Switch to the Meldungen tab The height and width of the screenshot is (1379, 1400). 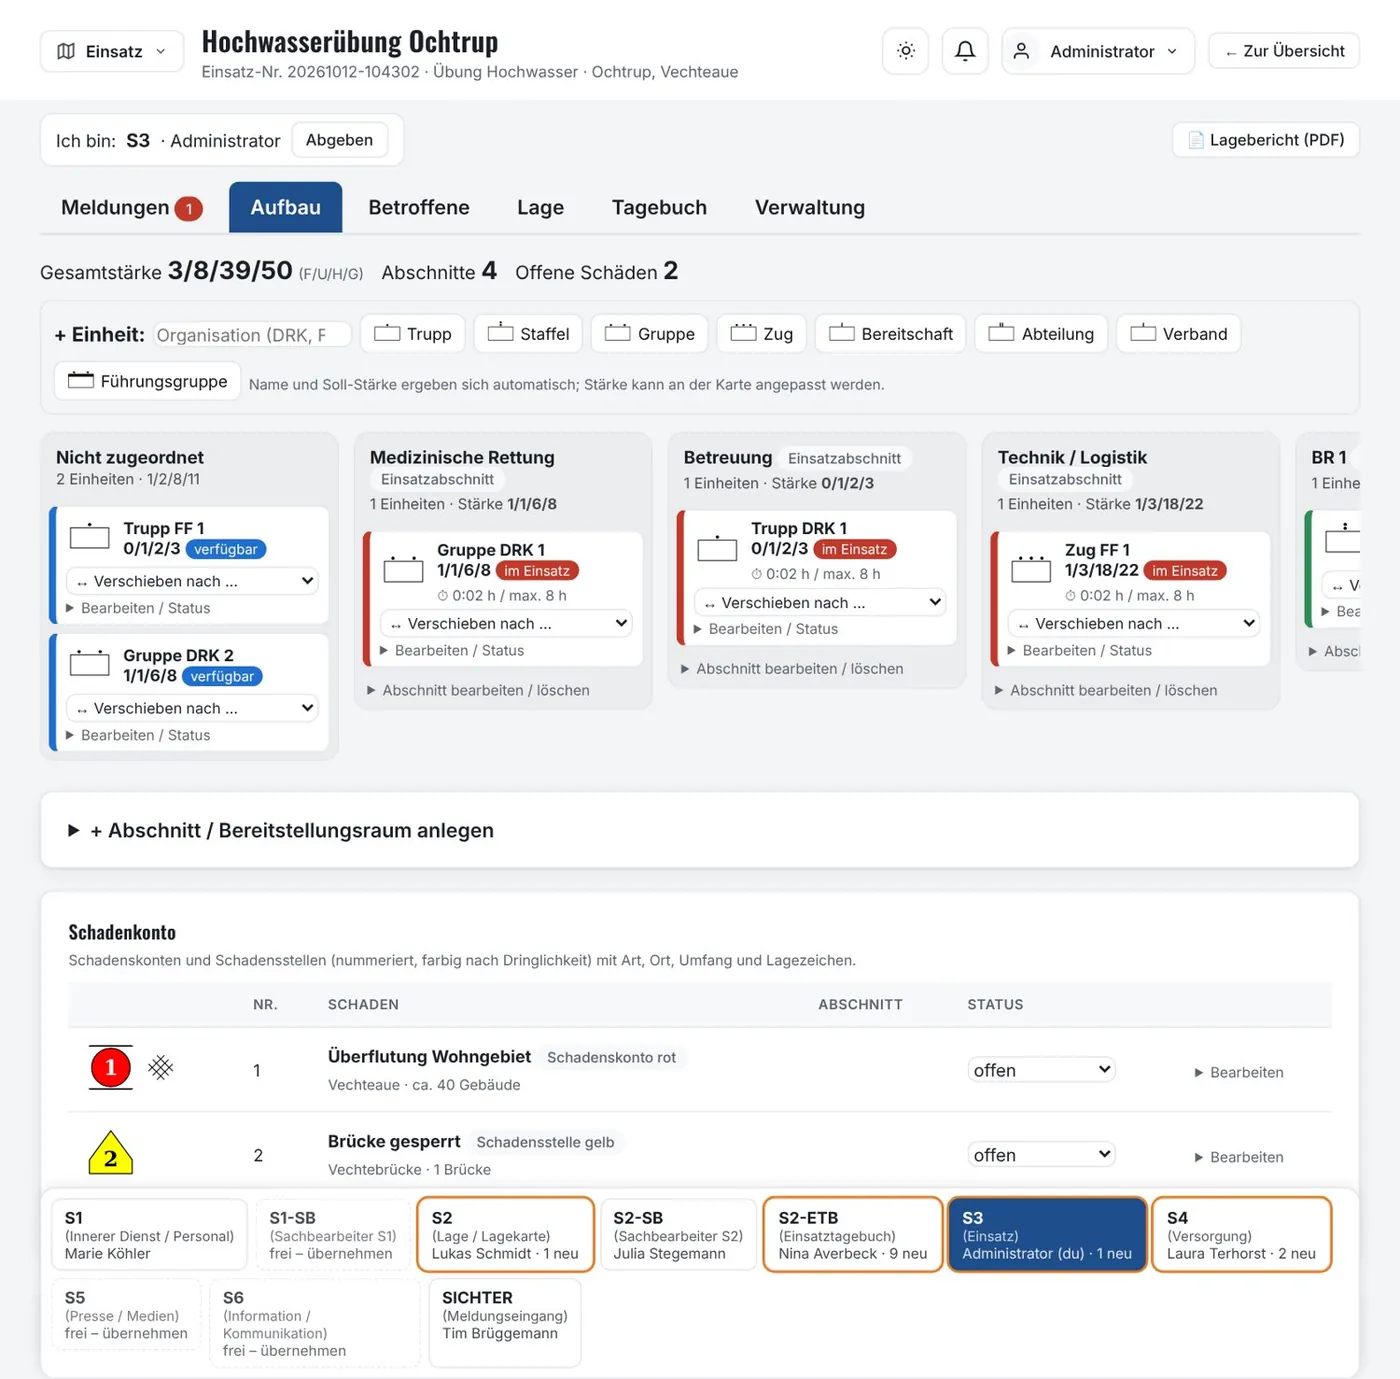[131, 207]
